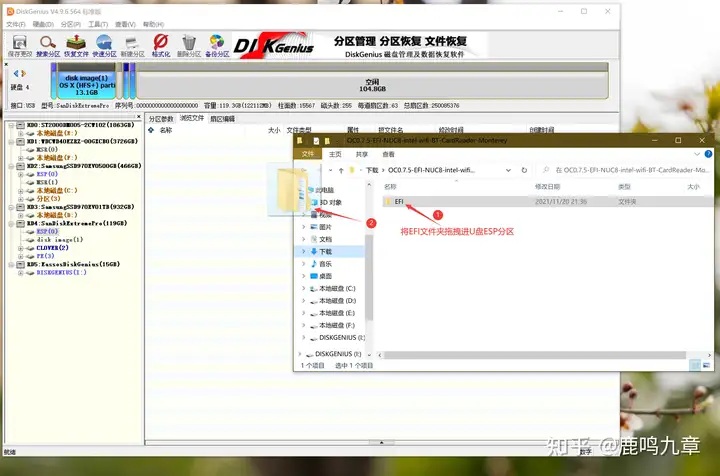The image size is (720, 476).
Task: Collapse the HD3 Samsung 932GB disk node
Action: pos(11,207)
